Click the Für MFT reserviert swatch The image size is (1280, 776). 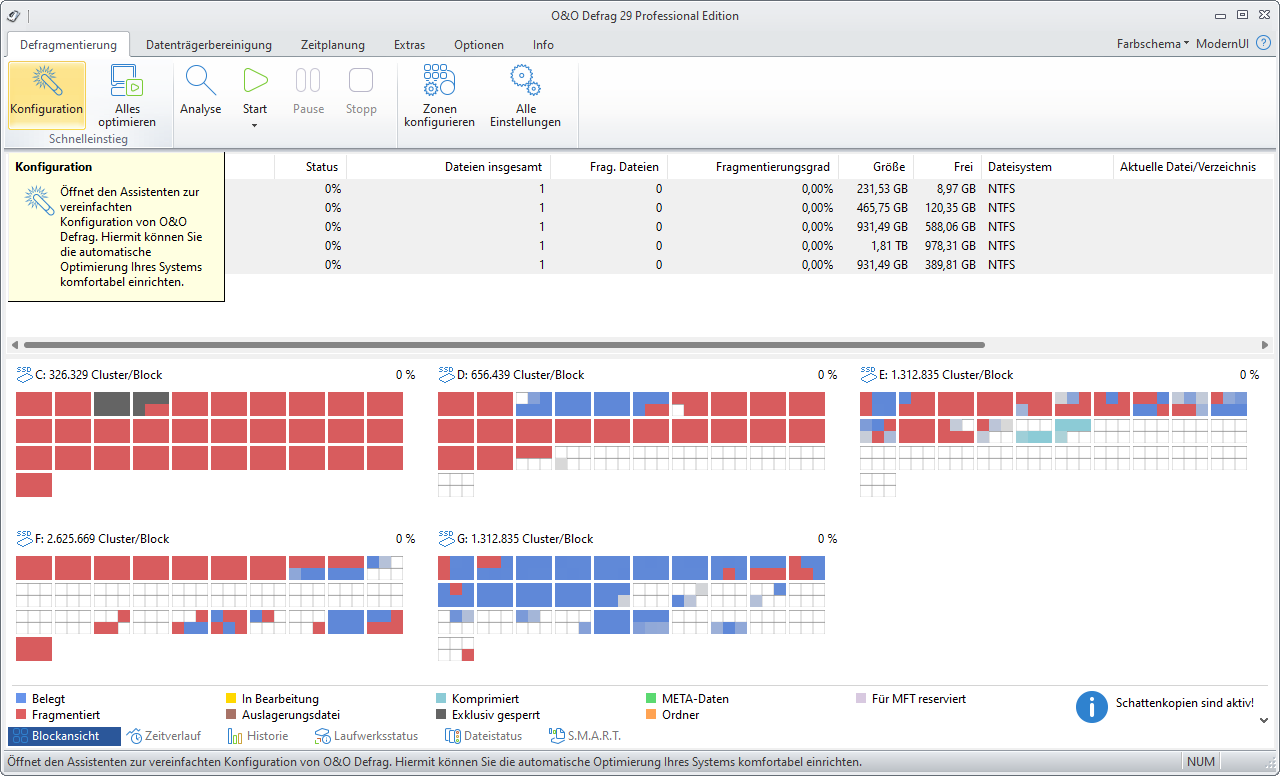coord(862,699)
